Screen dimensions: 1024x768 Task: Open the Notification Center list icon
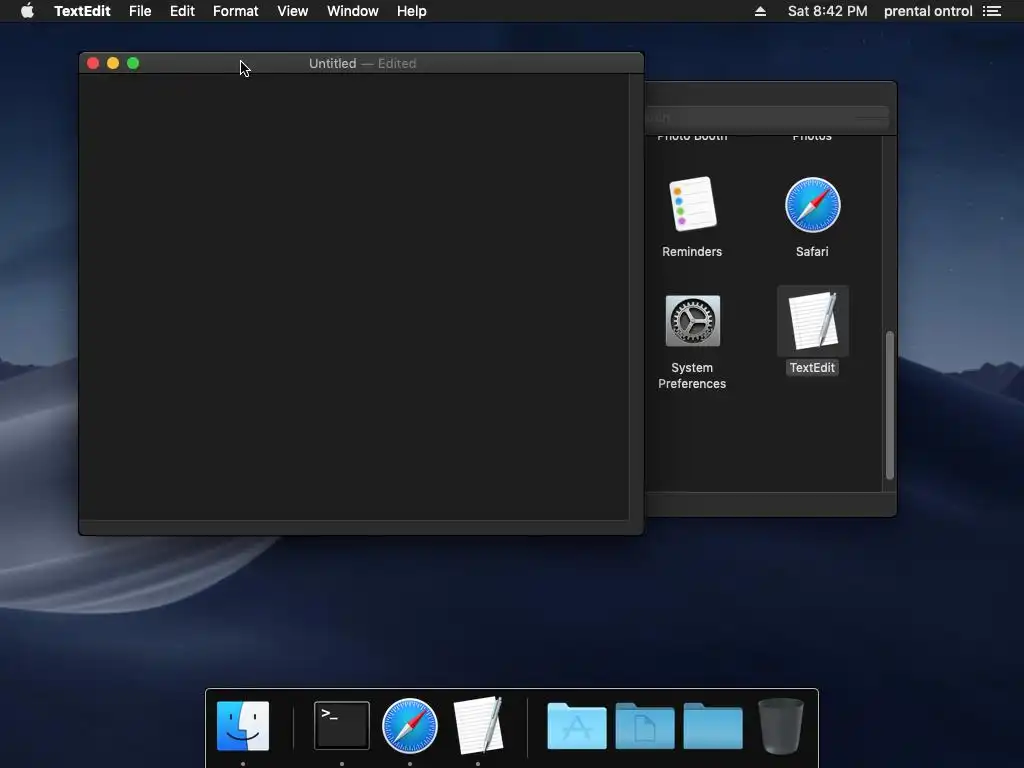point(992,11)
